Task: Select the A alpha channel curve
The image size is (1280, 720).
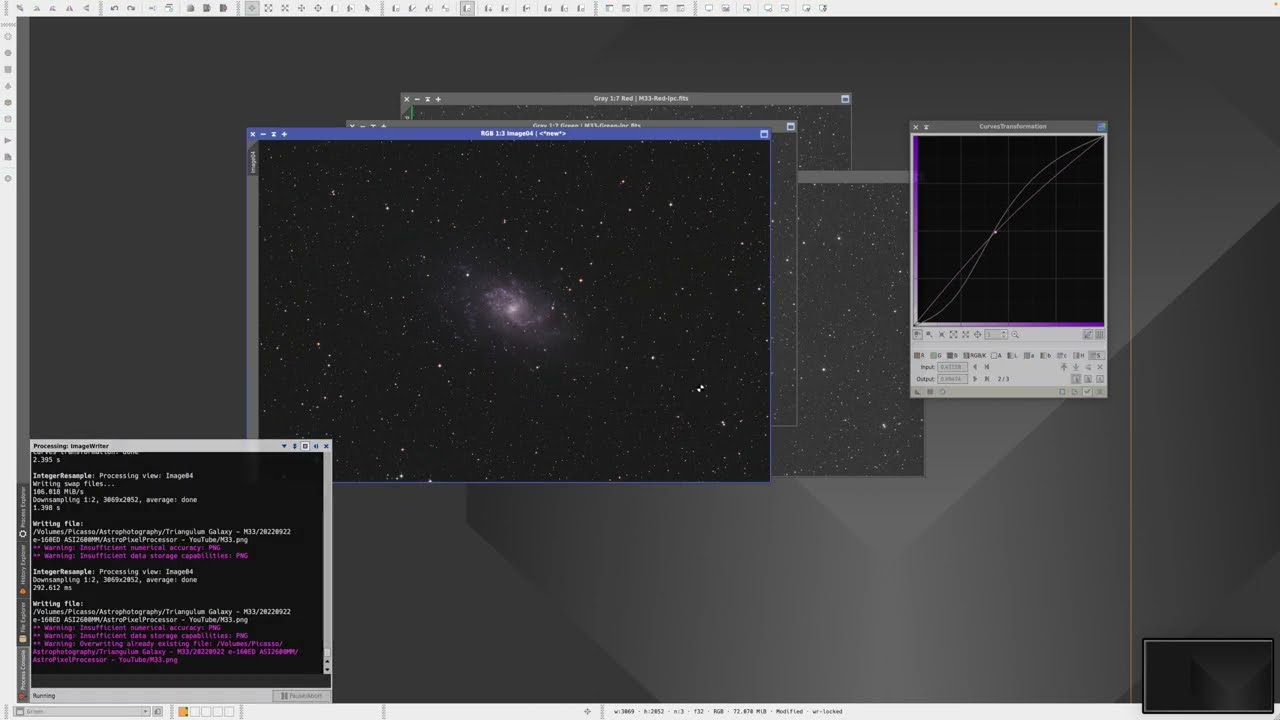Action: point(996,355)
